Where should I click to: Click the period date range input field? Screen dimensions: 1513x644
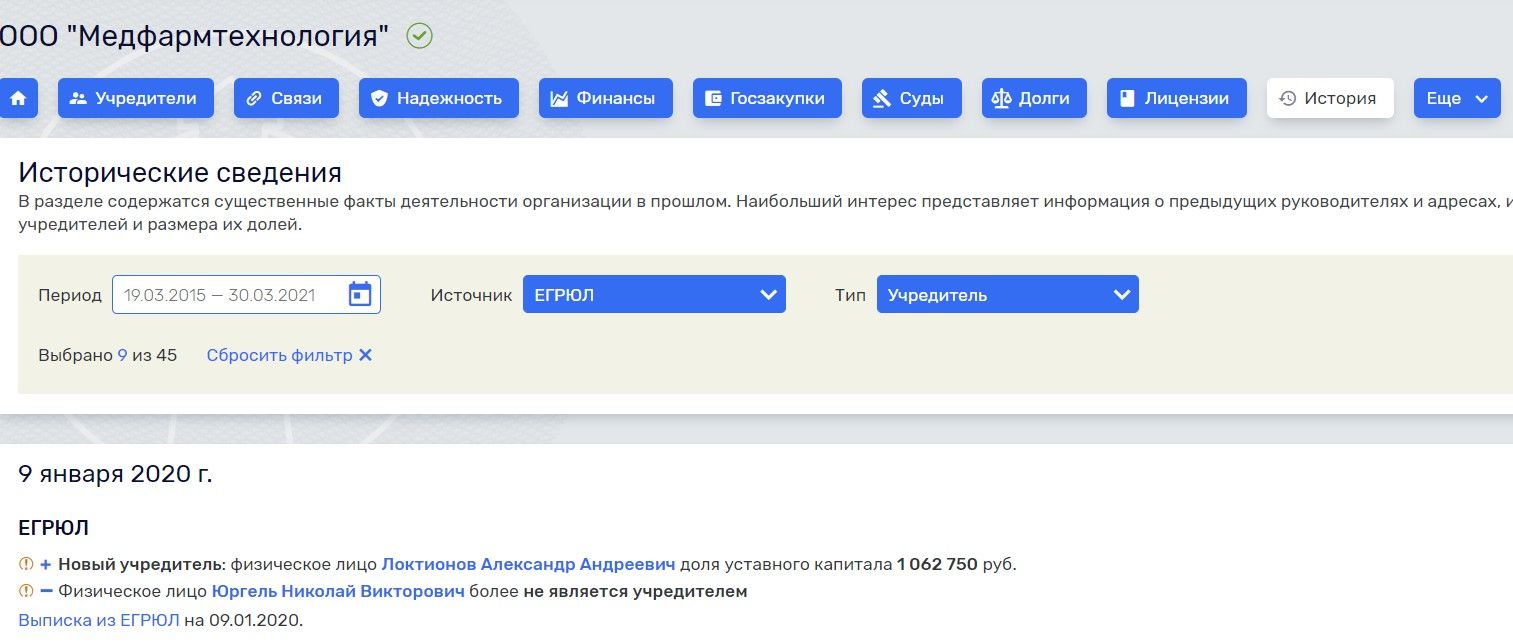246,294
